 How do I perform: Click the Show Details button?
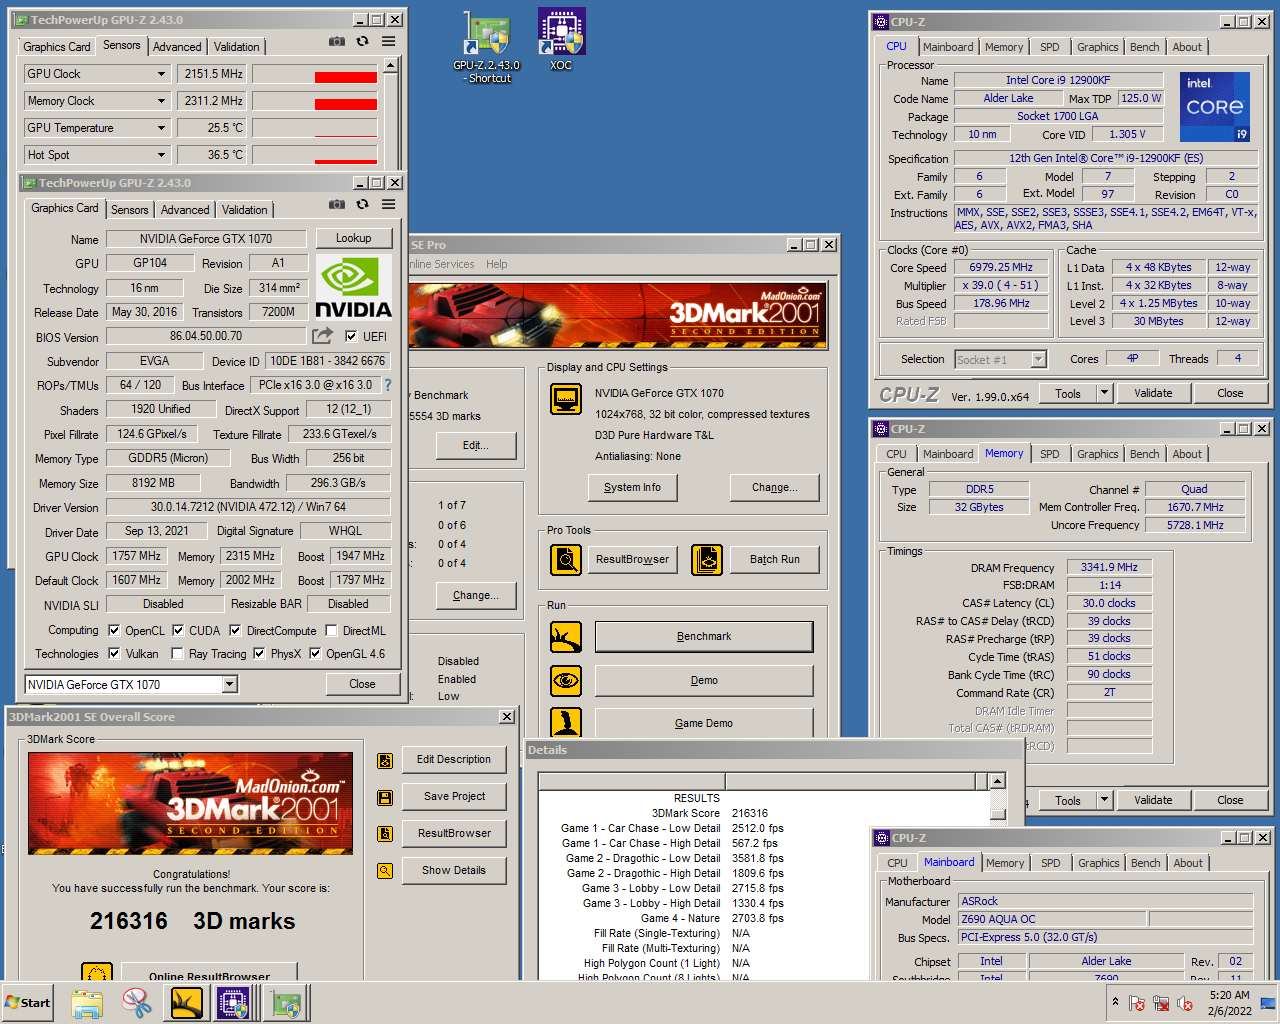(454, 870)
